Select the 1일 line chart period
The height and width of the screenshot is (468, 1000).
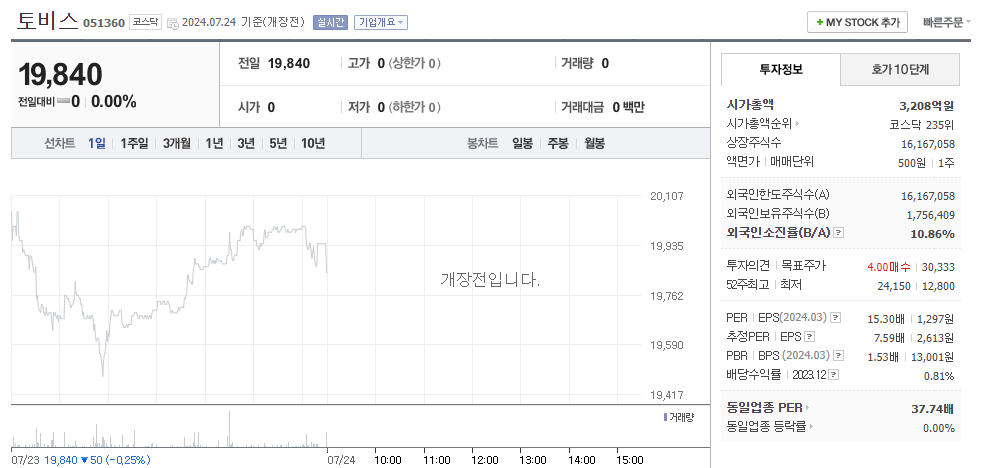[x=97, y=143]
